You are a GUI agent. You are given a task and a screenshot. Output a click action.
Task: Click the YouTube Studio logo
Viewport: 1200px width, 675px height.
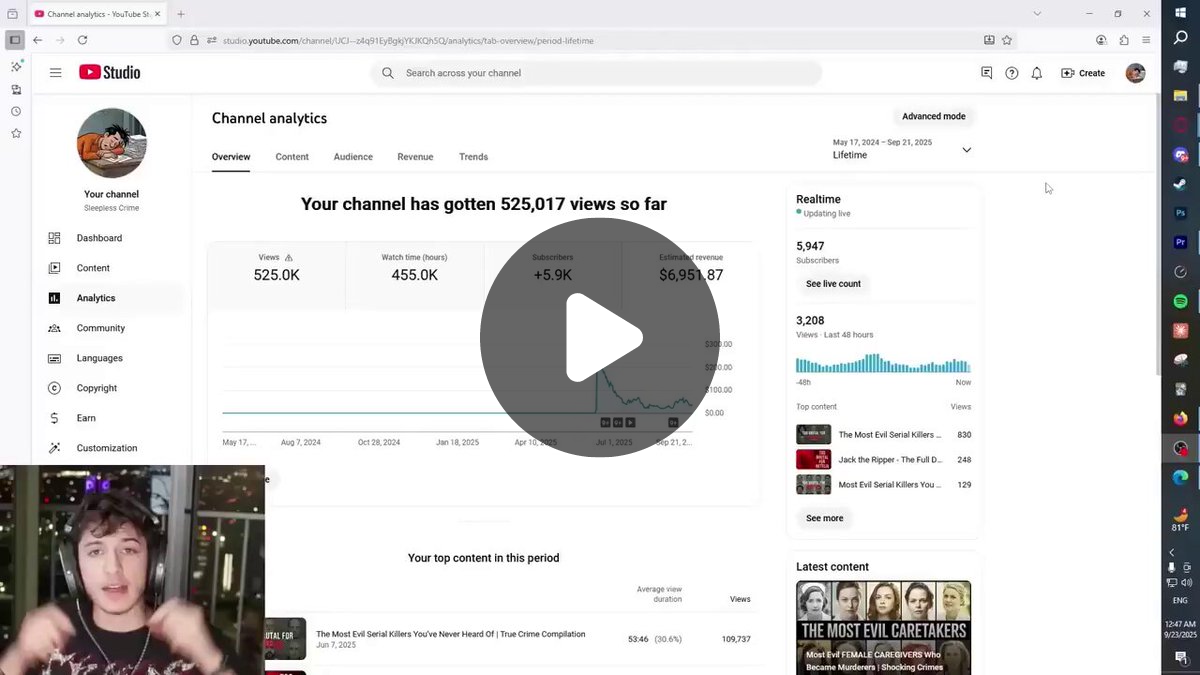tap(110, 72)
